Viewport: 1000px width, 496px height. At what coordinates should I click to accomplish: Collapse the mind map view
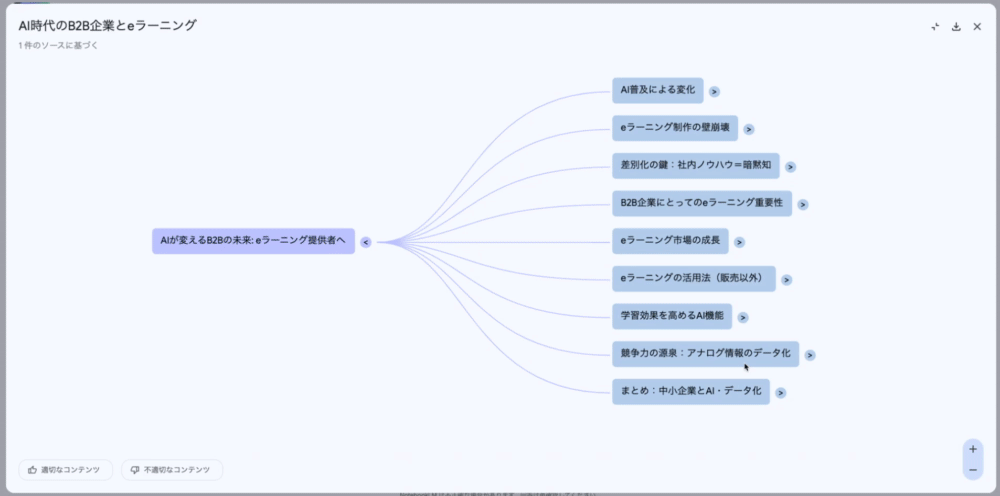pos(935,27)
